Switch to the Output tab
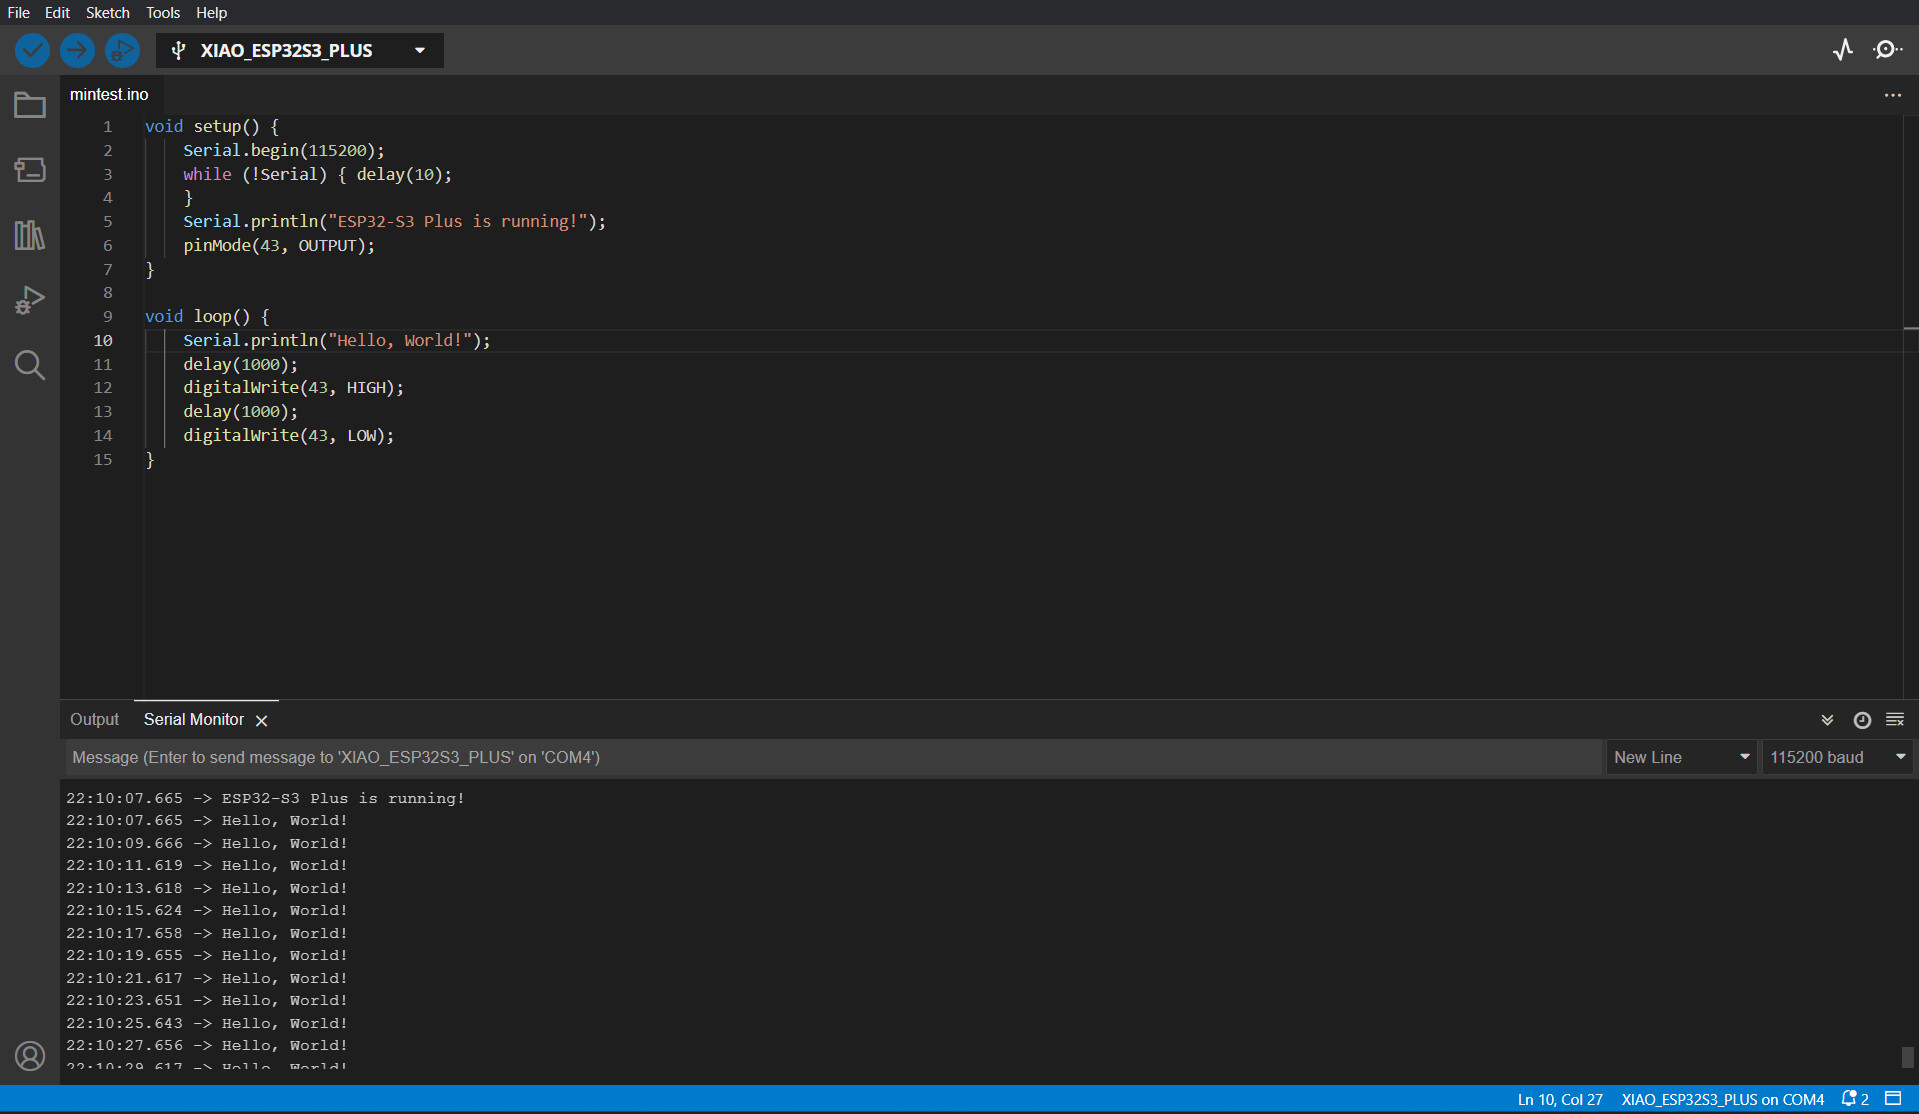 tap(94, 720)
